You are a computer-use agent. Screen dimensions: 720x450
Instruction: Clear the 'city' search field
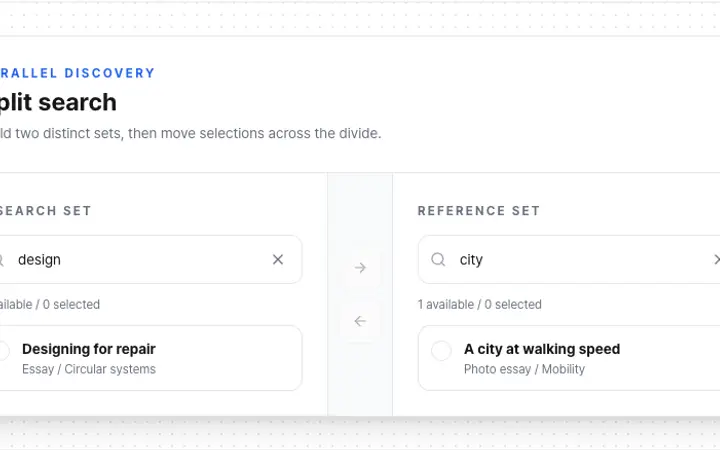pos(716,259)
